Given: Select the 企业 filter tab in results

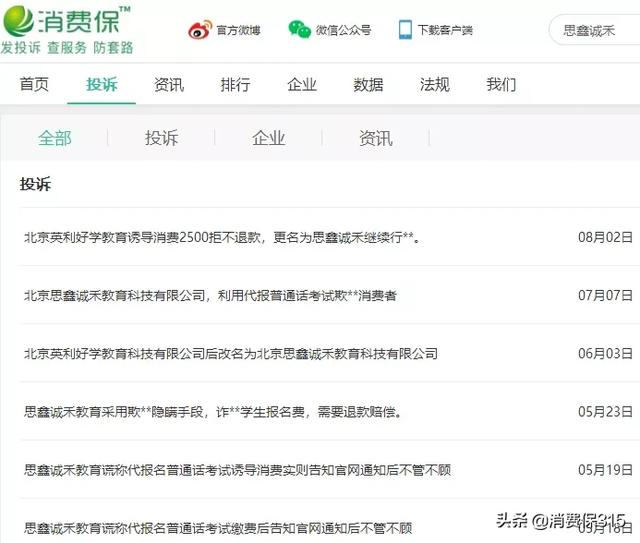Looking at the screenshot, I should [x=269, y=138].
